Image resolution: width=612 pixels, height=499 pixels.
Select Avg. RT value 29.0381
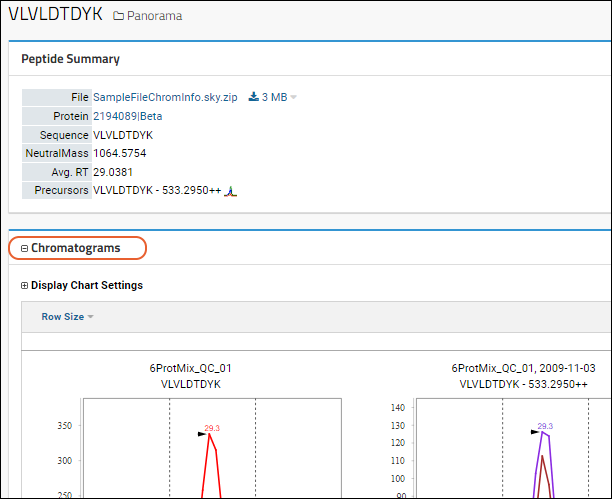pos(113,172)
